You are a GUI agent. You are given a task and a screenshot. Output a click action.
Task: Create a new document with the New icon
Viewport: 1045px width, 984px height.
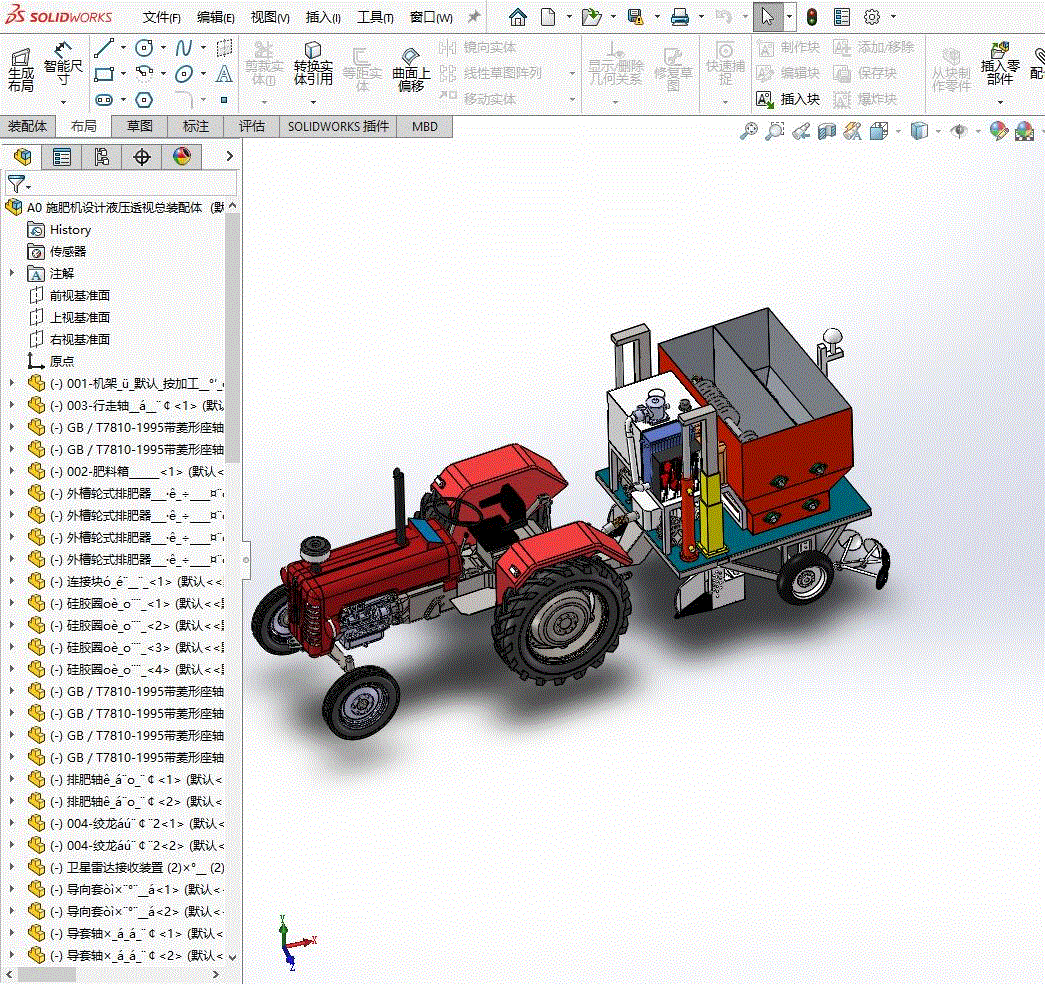point(548,17)
